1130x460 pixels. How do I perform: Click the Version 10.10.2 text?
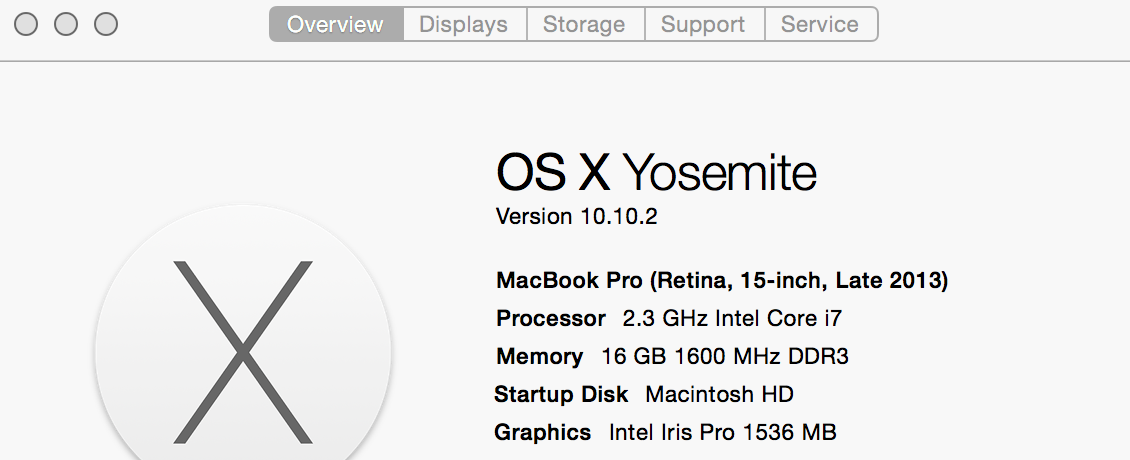(577, 217)
